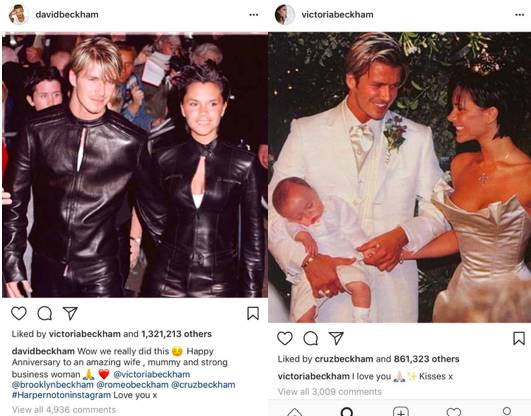This screenshot has width=531, height=416.
Task: Like victoriabeckham's wedding photo post
Action: (285, 338)
